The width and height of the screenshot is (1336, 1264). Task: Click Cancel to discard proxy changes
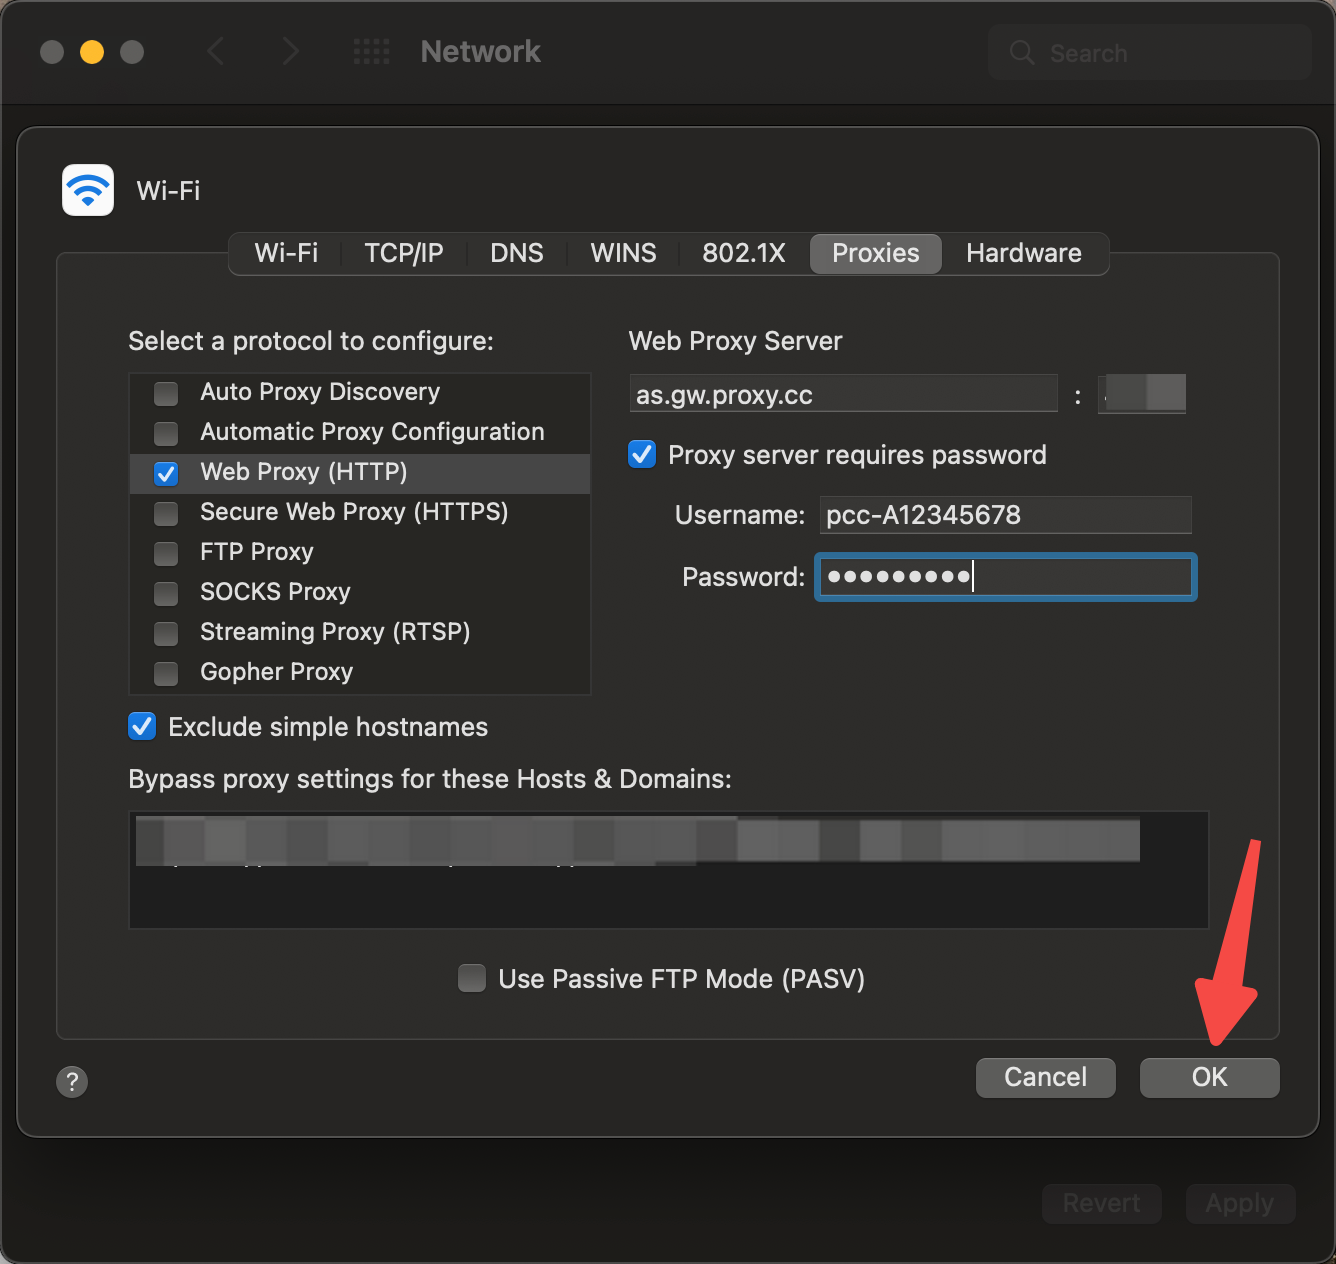tap(1046, 1077)
